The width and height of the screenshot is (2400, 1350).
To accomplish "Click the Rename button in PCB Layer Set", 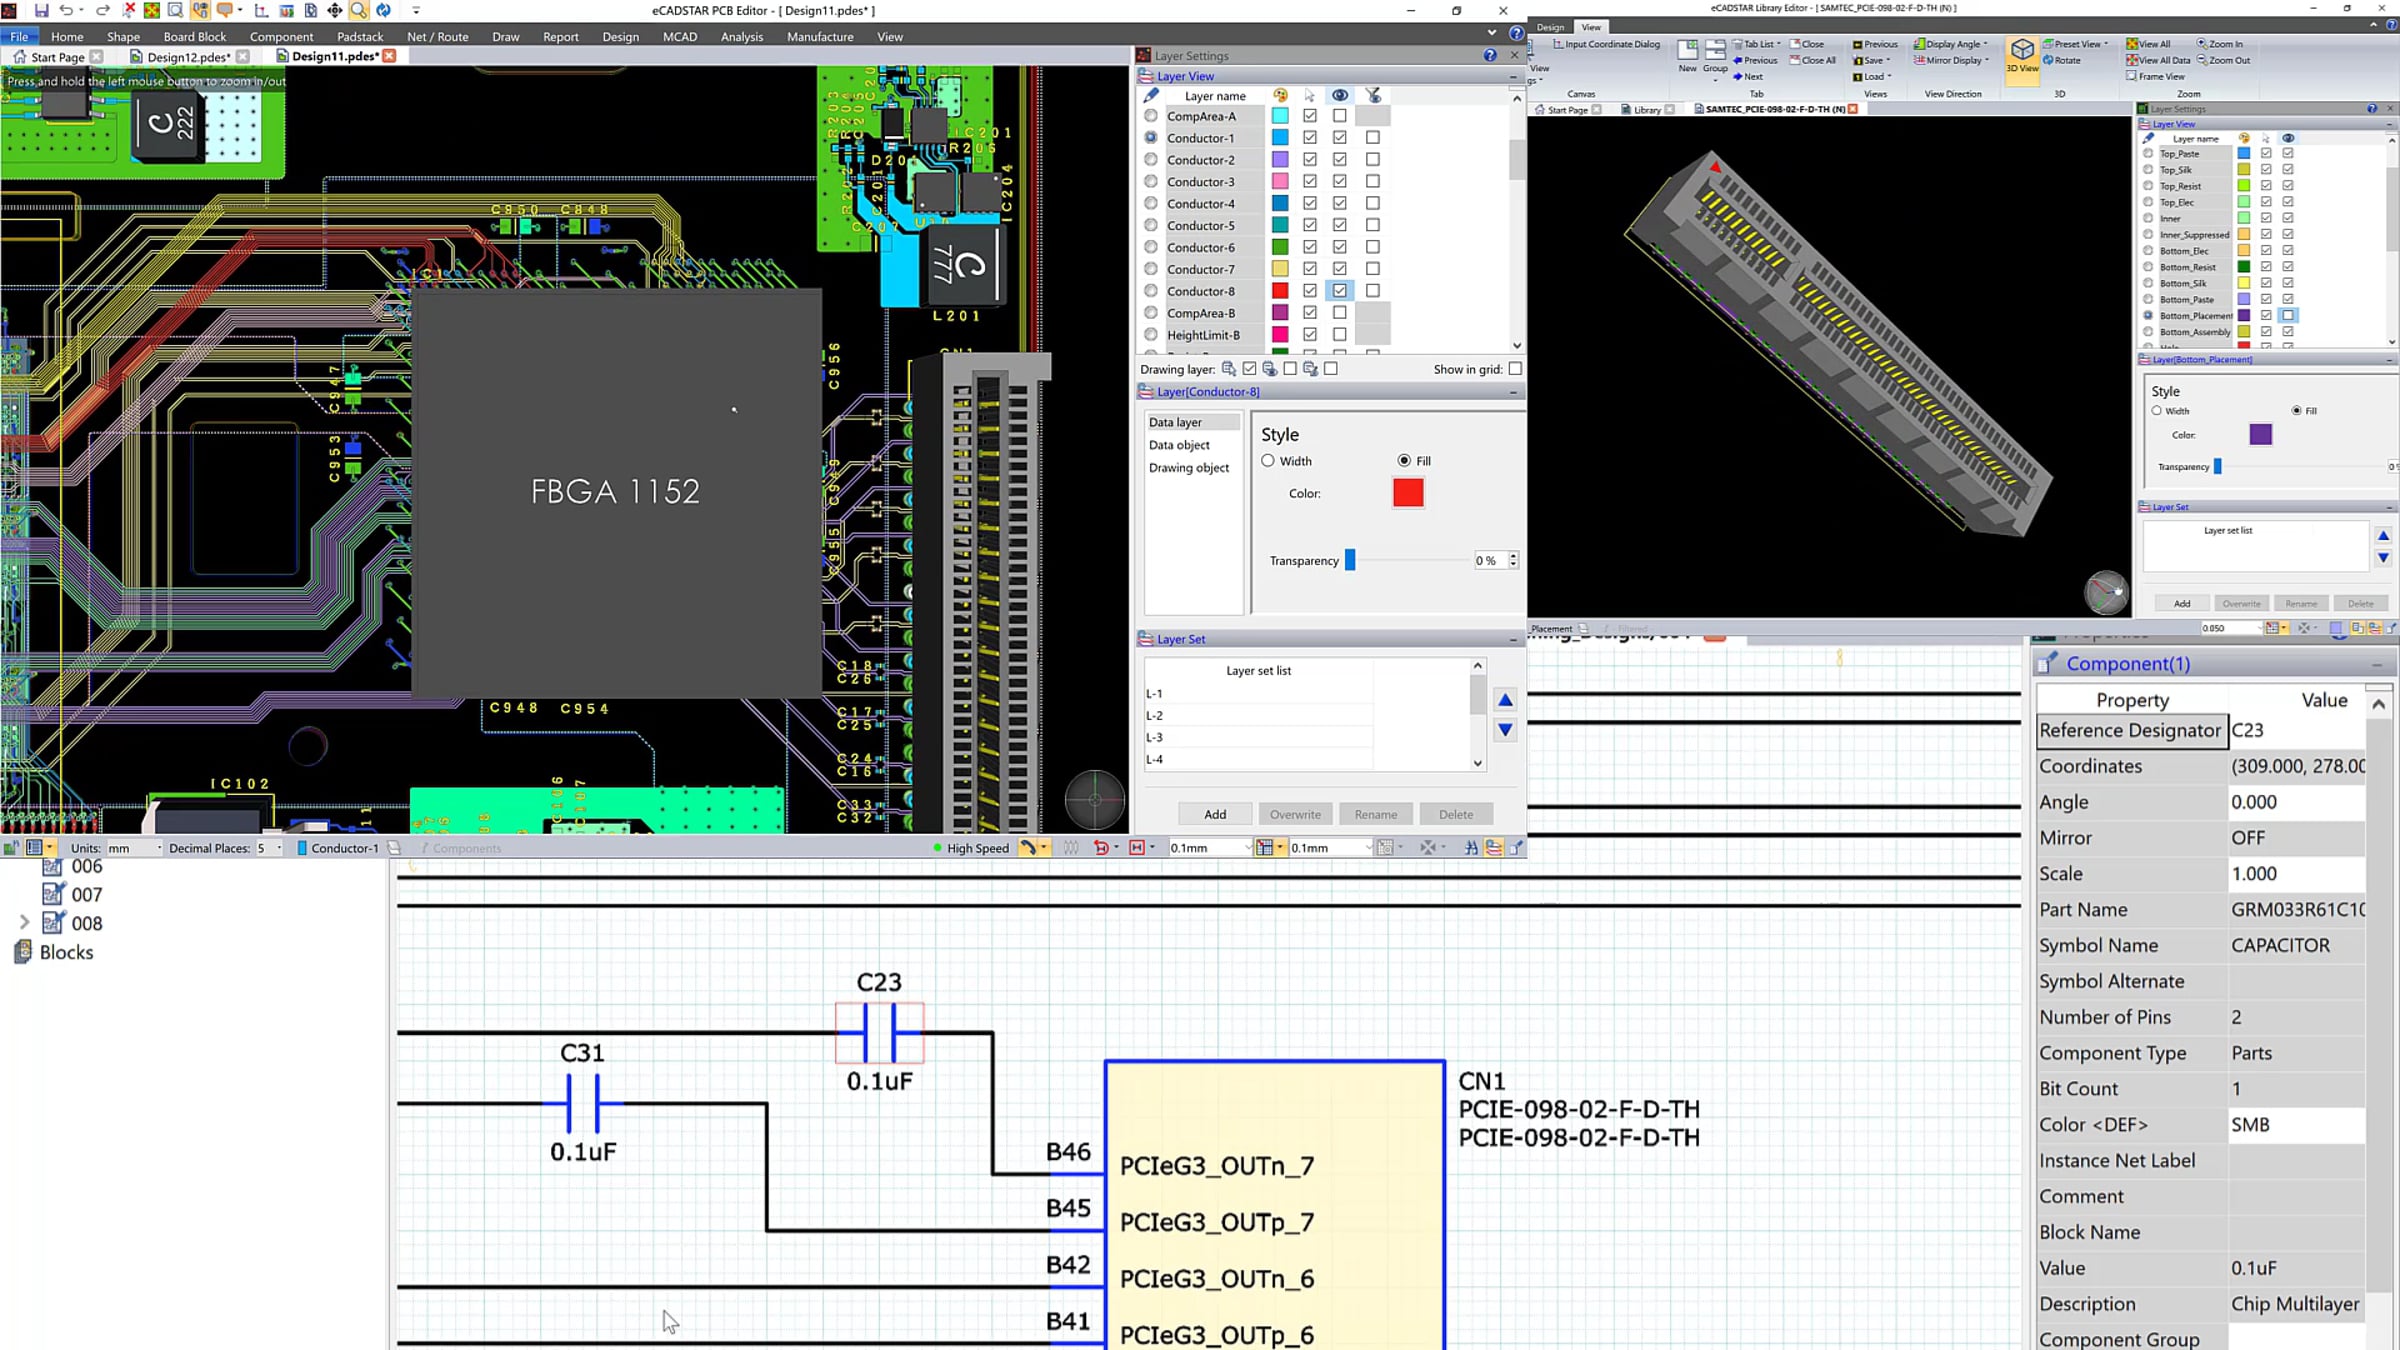I will 1376,815.
